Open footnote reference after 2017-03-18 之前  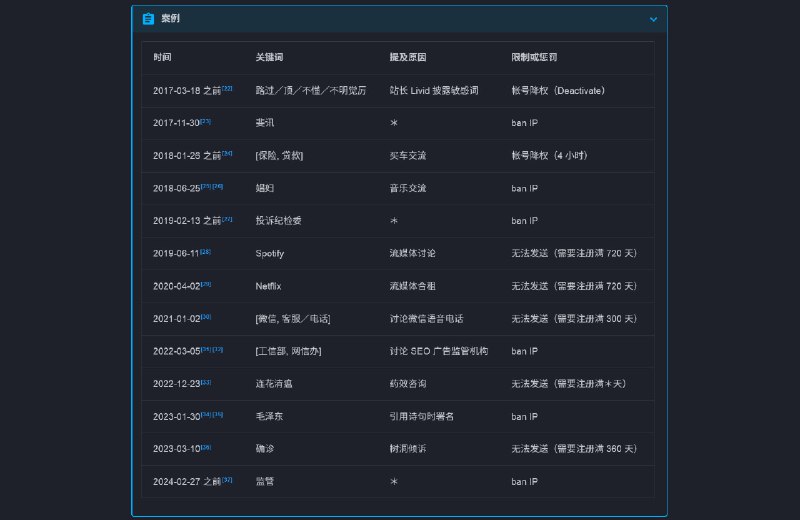[x=227, y=89]
